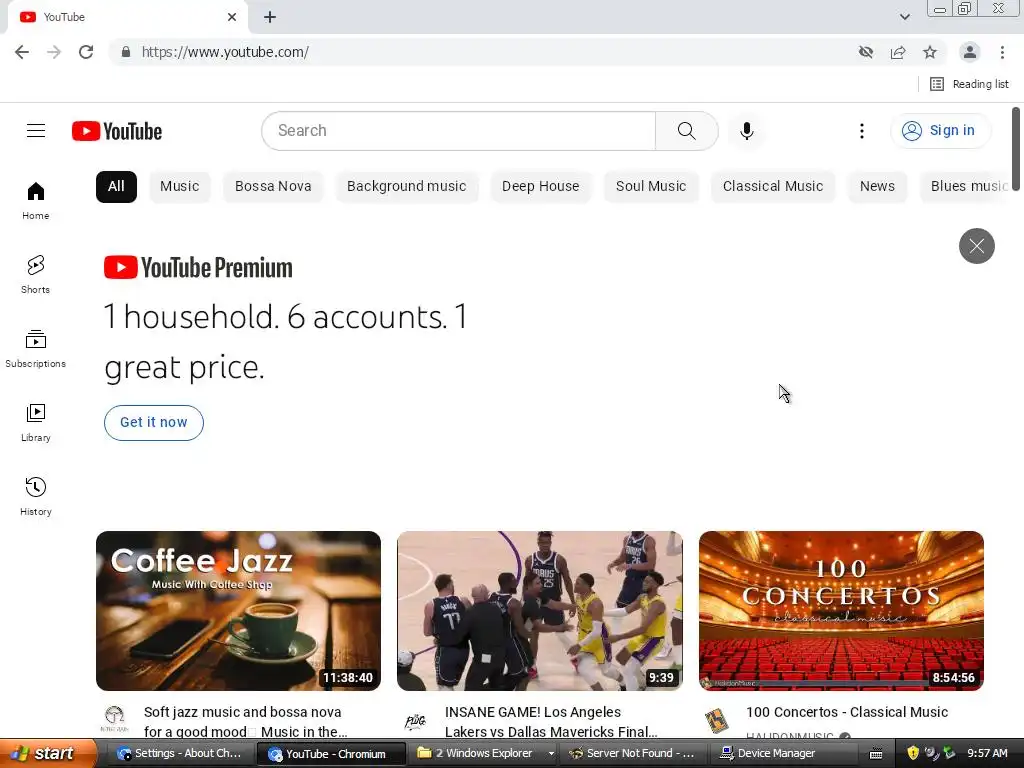The height and width of the screenshot is (768, 1024).
Task: Click the YouTube logo
Action: 117,131
